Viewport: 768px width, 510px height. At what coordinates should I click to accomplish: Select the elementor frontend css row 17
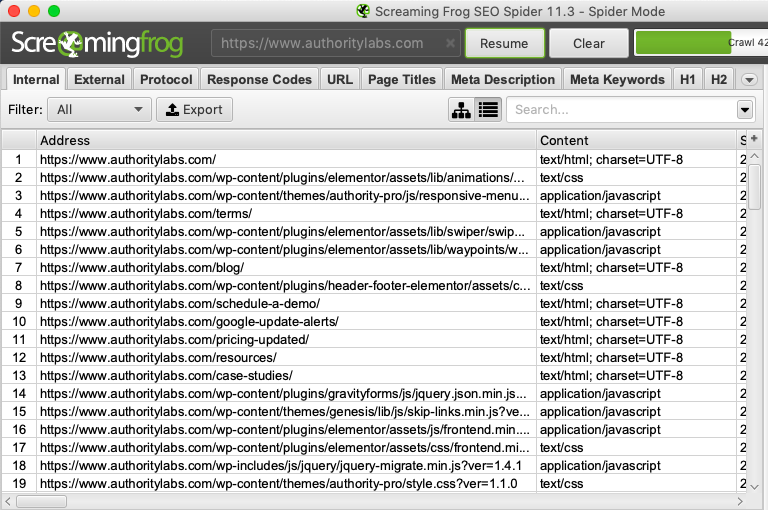(x=374, y=447)
